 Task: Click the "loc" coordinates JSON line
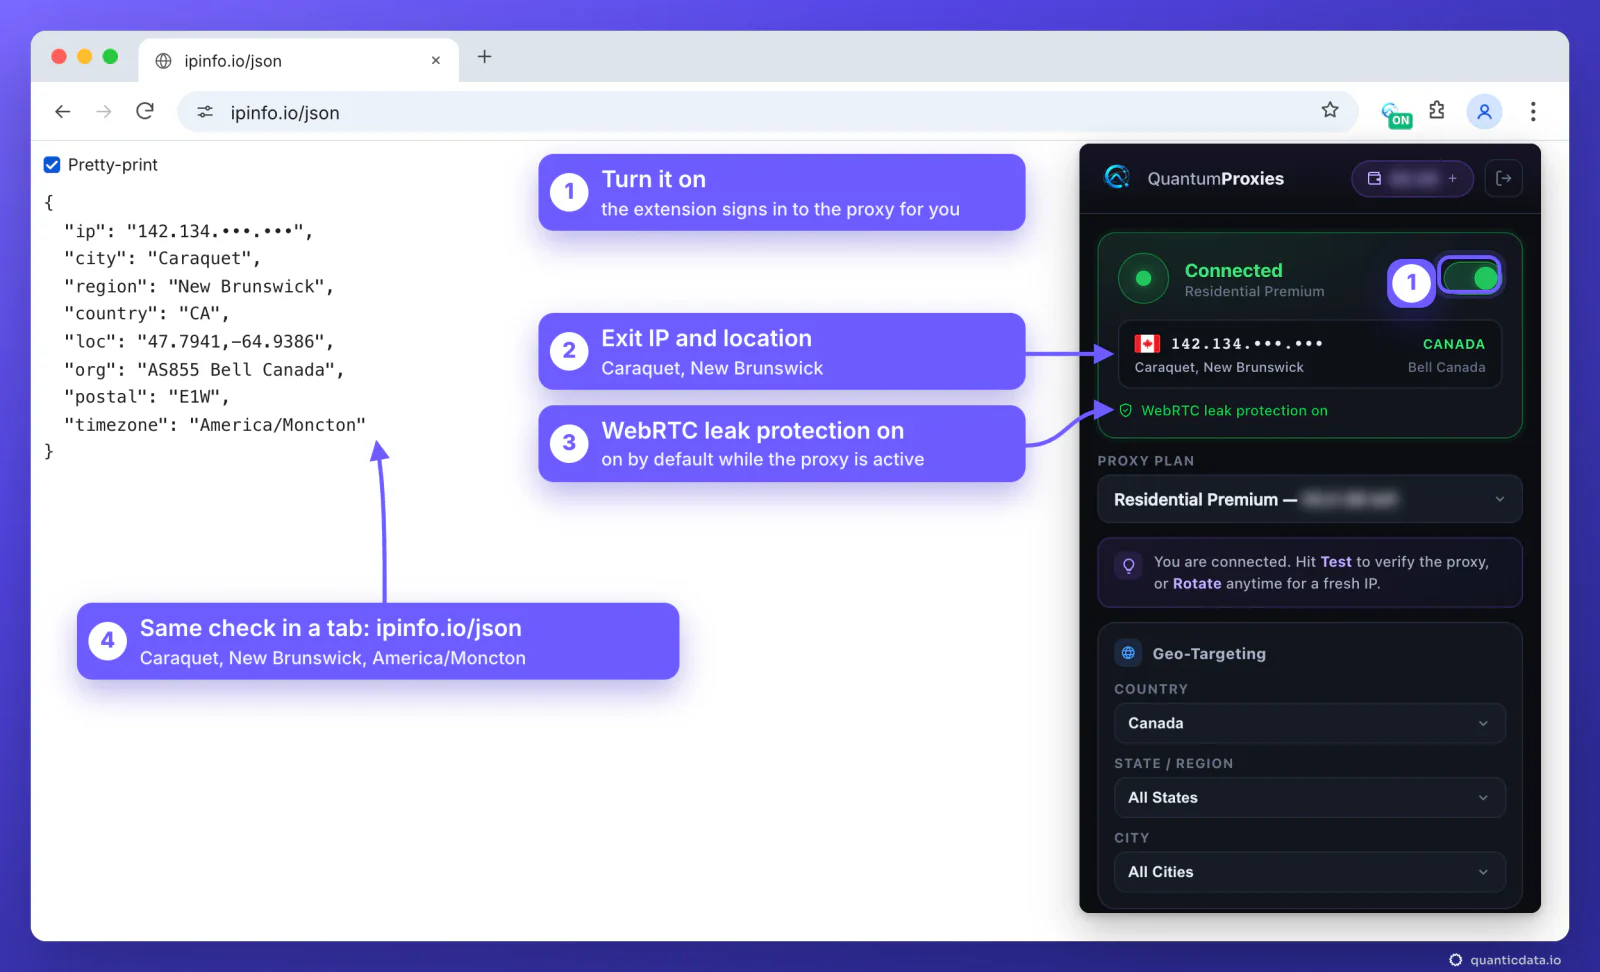199,342
